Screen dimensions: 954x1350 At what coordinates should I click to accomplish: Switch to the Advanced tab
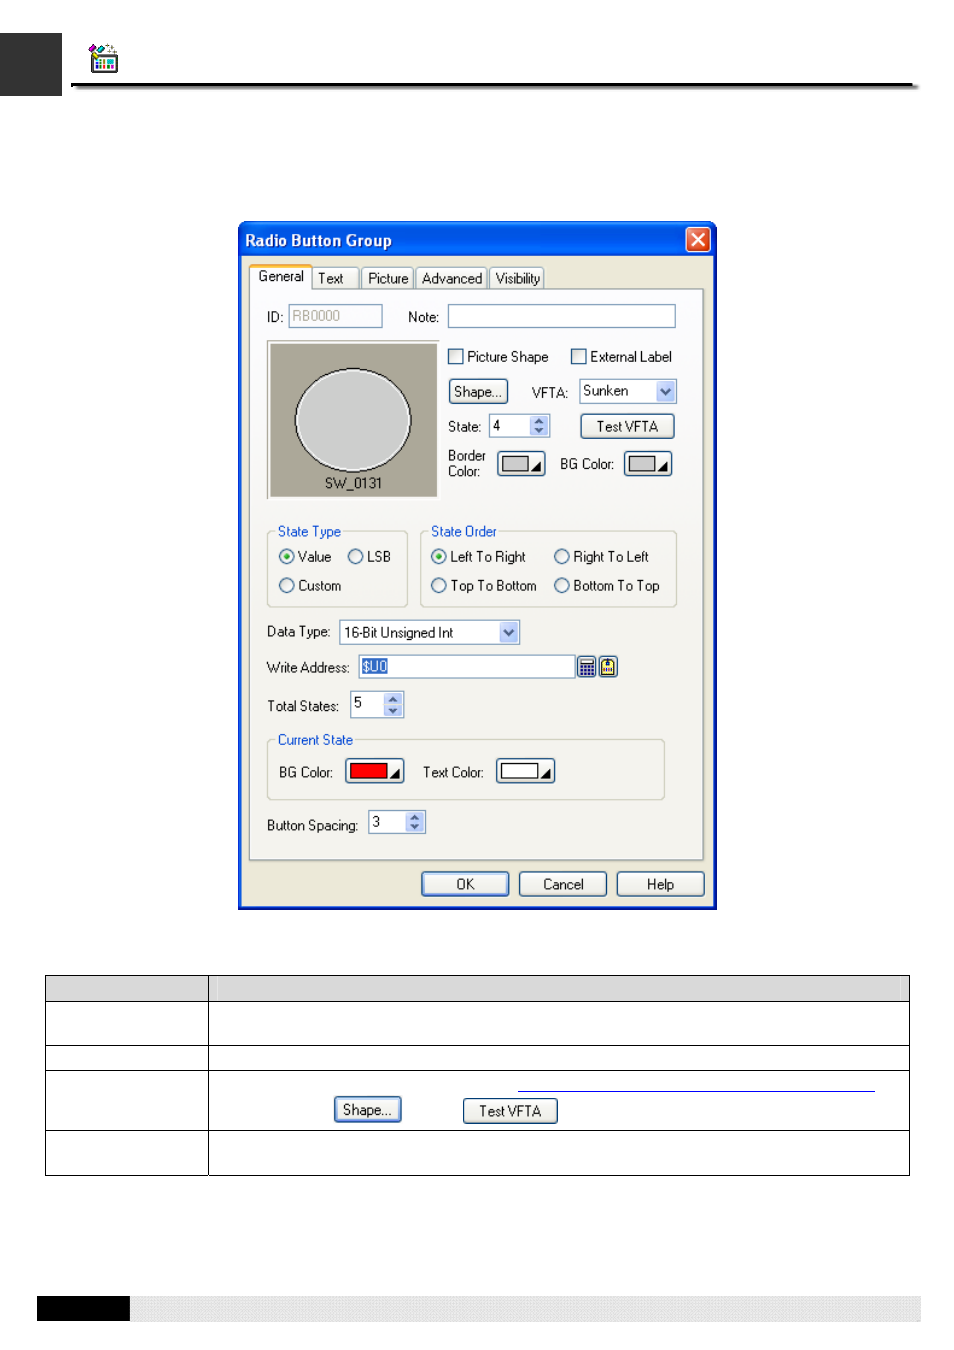[452, 279]
